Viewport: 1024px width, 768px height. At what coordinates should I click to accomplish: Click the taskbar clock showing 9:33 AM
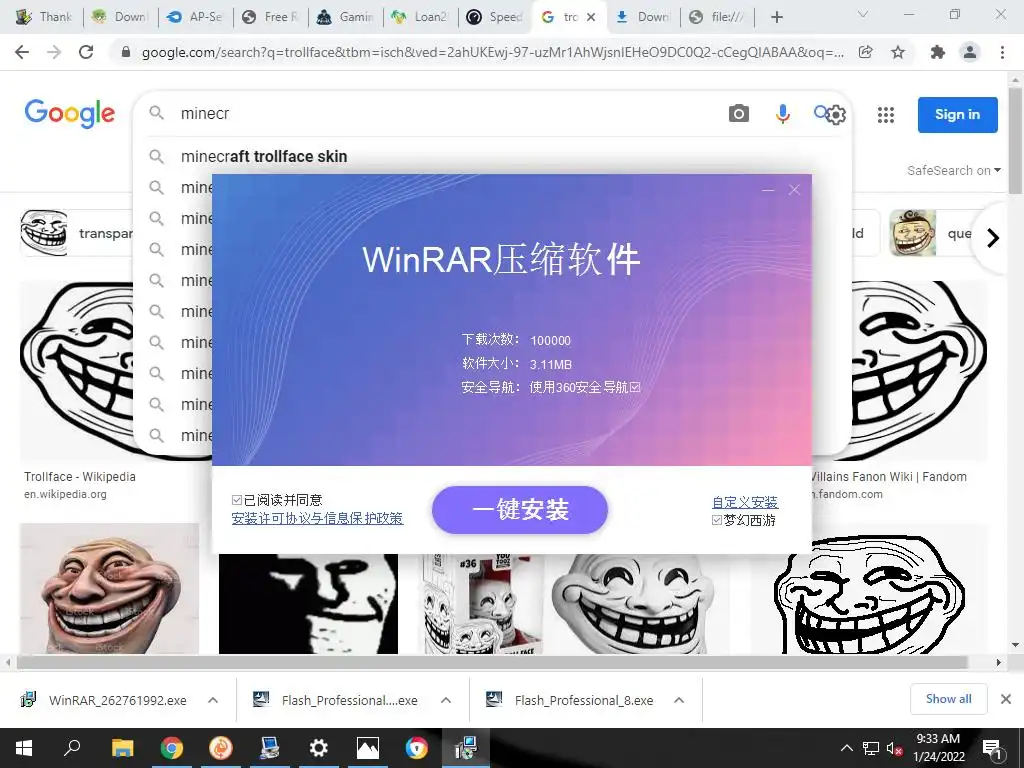tap(938, 748)
